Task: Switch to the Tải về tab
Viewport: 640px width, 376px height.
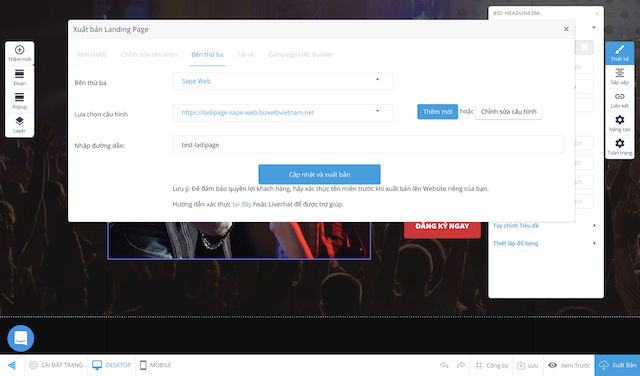Action: click(246, 54)
